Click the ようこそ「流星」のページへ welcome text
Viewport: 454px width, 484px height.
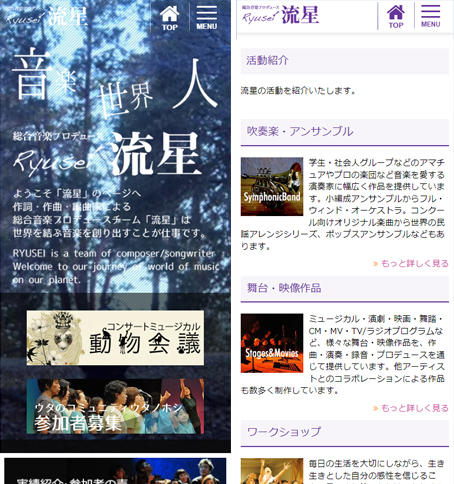click(77, 193)
